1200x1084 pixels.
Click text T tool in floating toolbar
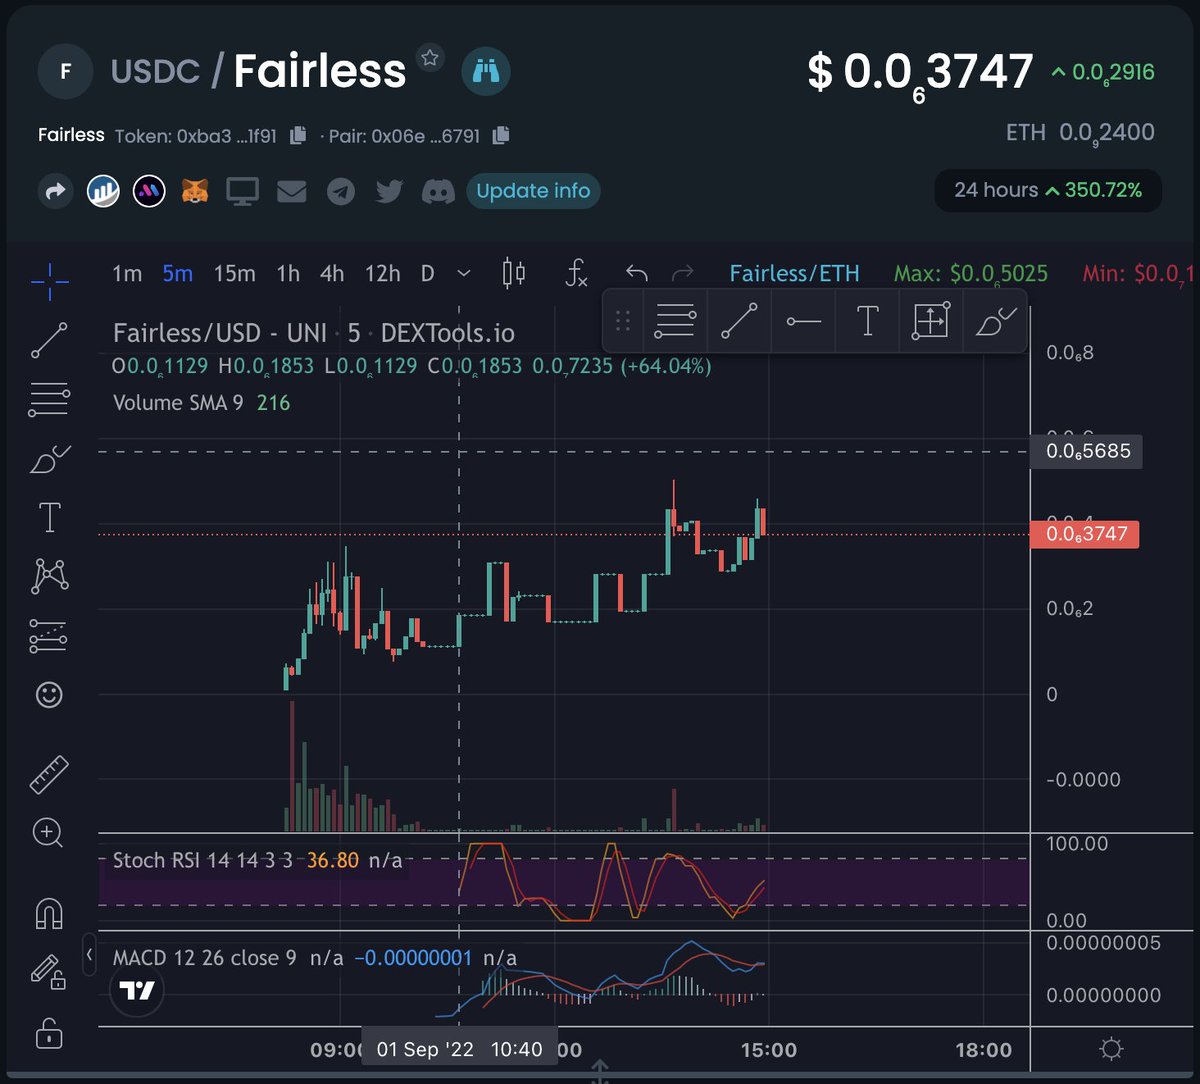867,321
